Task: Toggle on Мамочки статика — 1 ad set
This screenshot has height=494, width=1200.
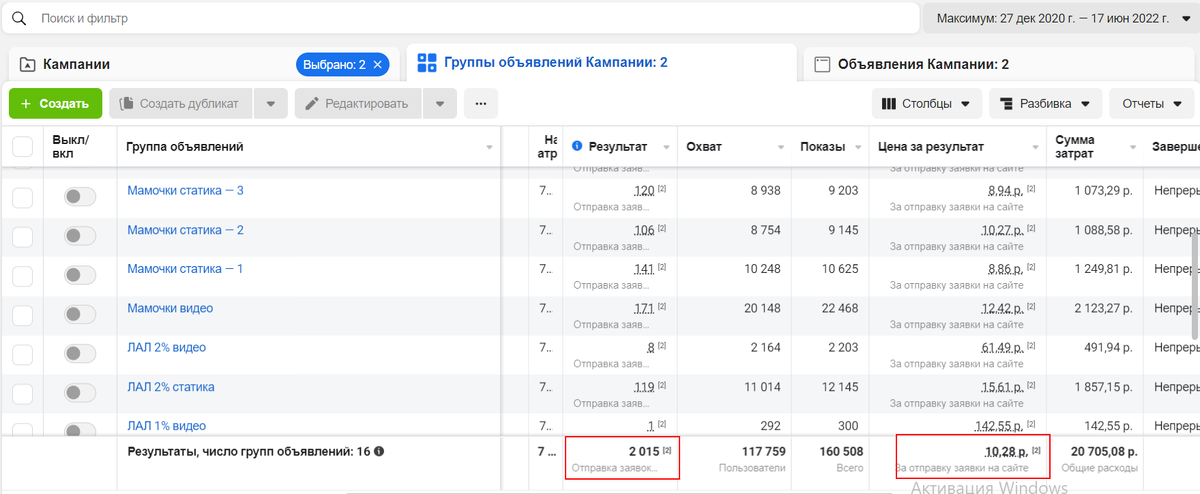Action: coord(80,275)
